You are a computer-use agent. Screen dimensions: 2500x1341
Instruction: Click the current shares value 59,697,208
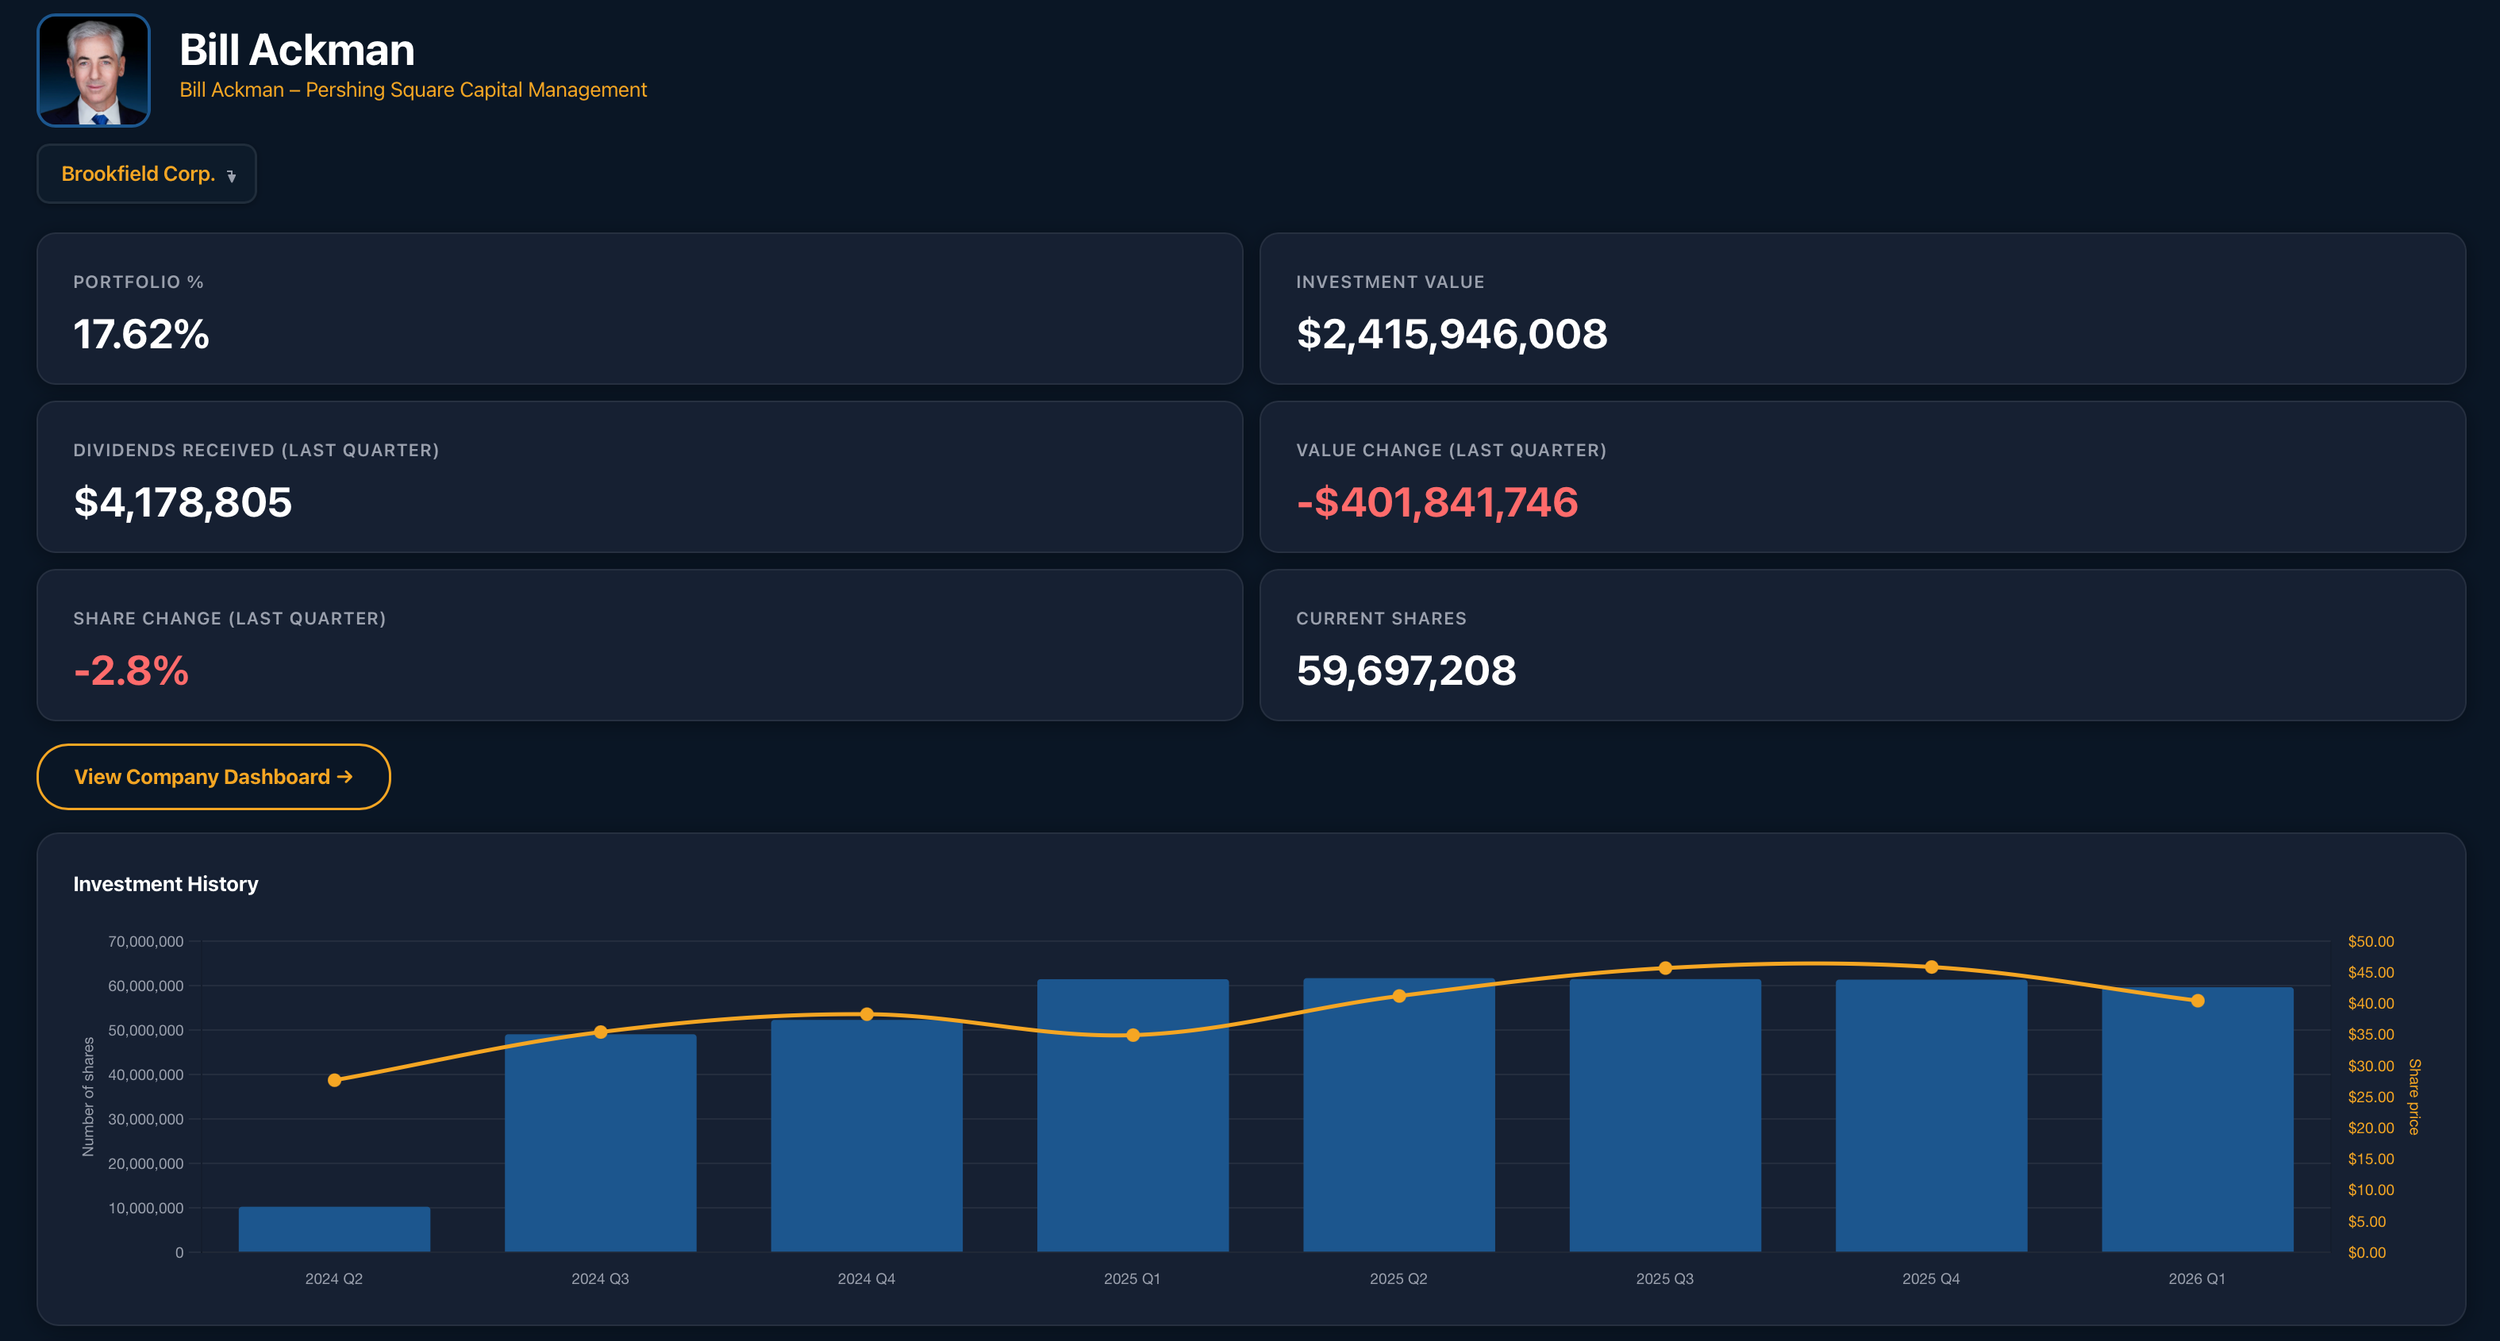coord(1406,670)
